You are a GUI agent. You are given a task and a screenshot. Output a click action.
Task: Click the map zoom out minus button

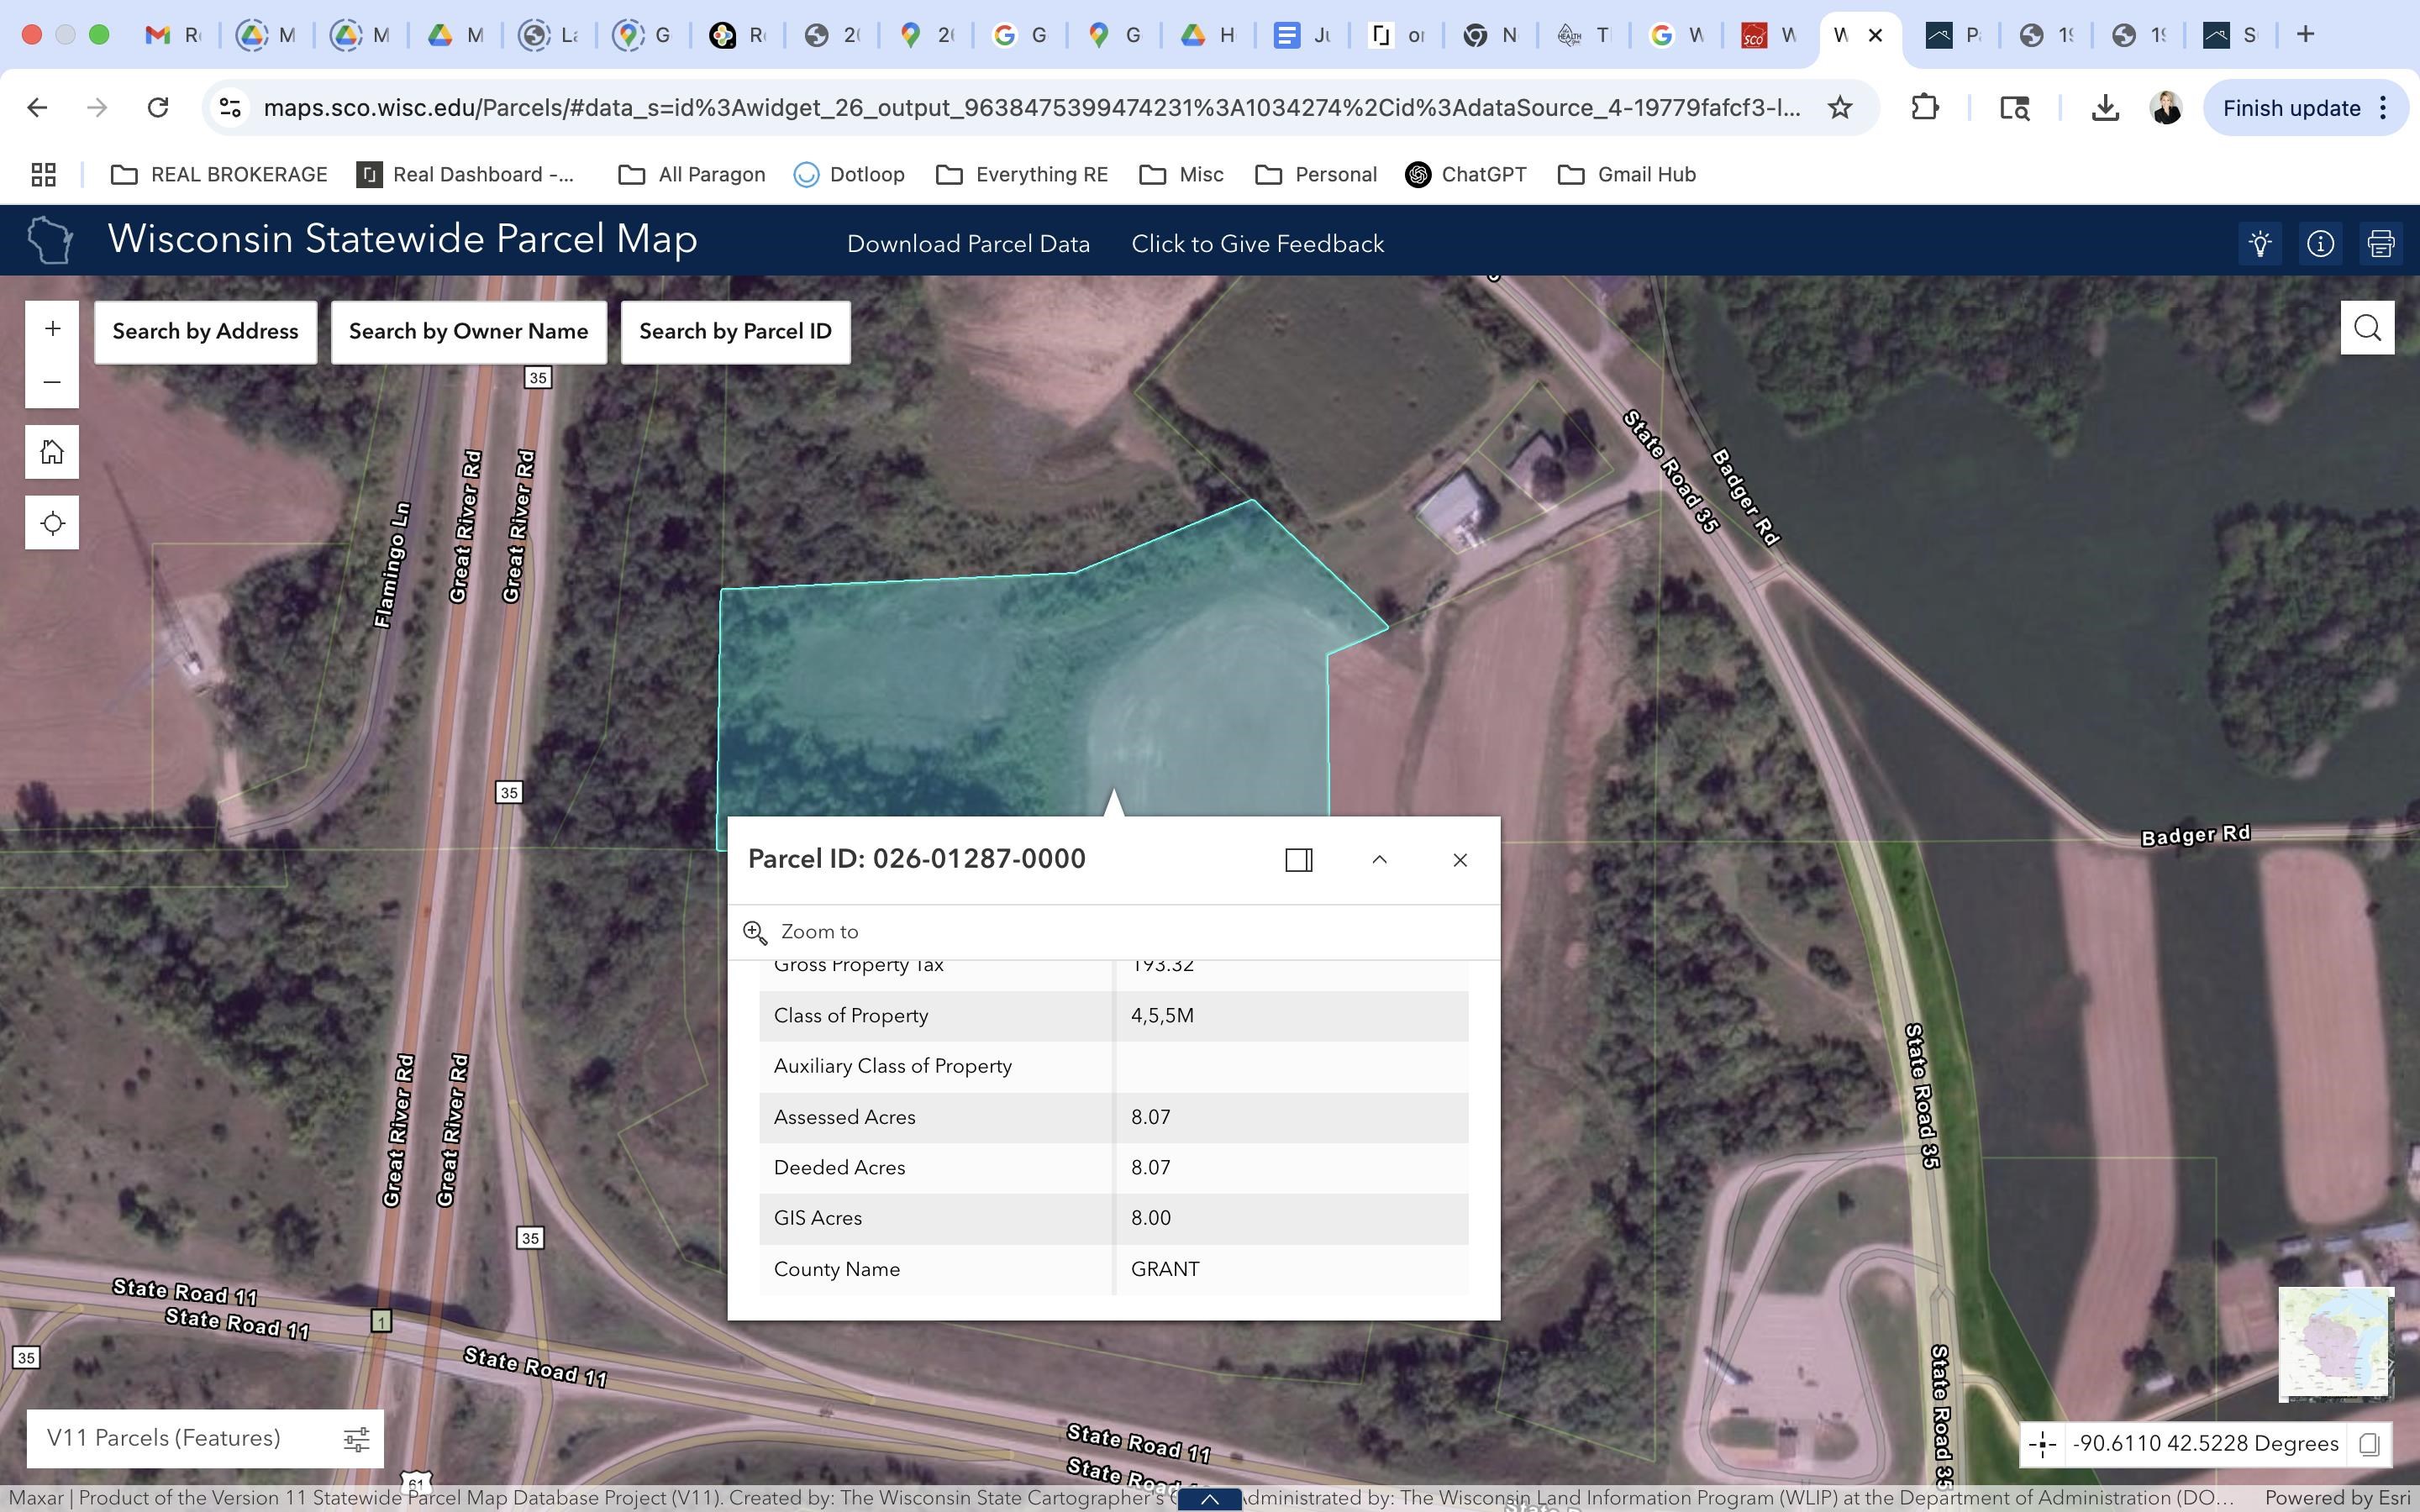tap(52, 382)
